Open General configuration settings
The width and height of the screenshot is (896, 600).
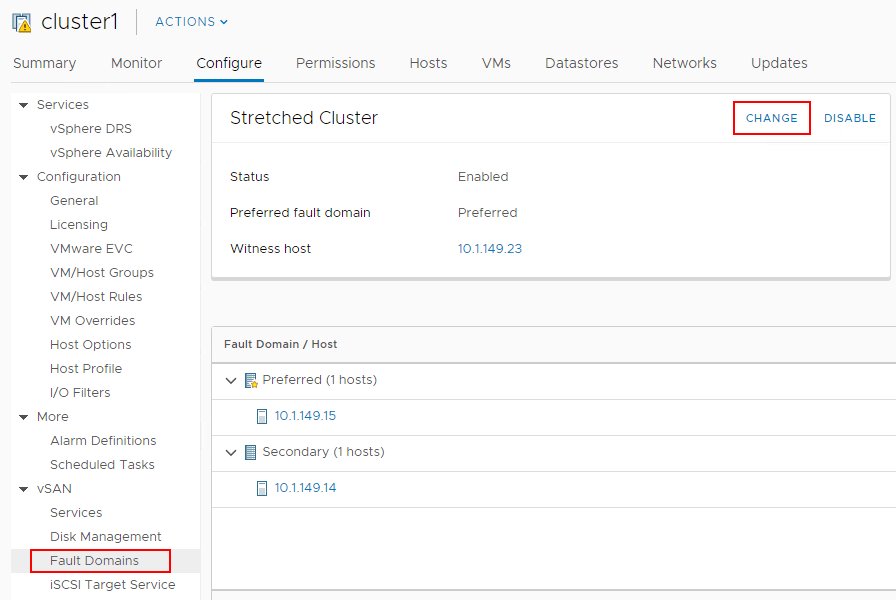pos(74,201)
